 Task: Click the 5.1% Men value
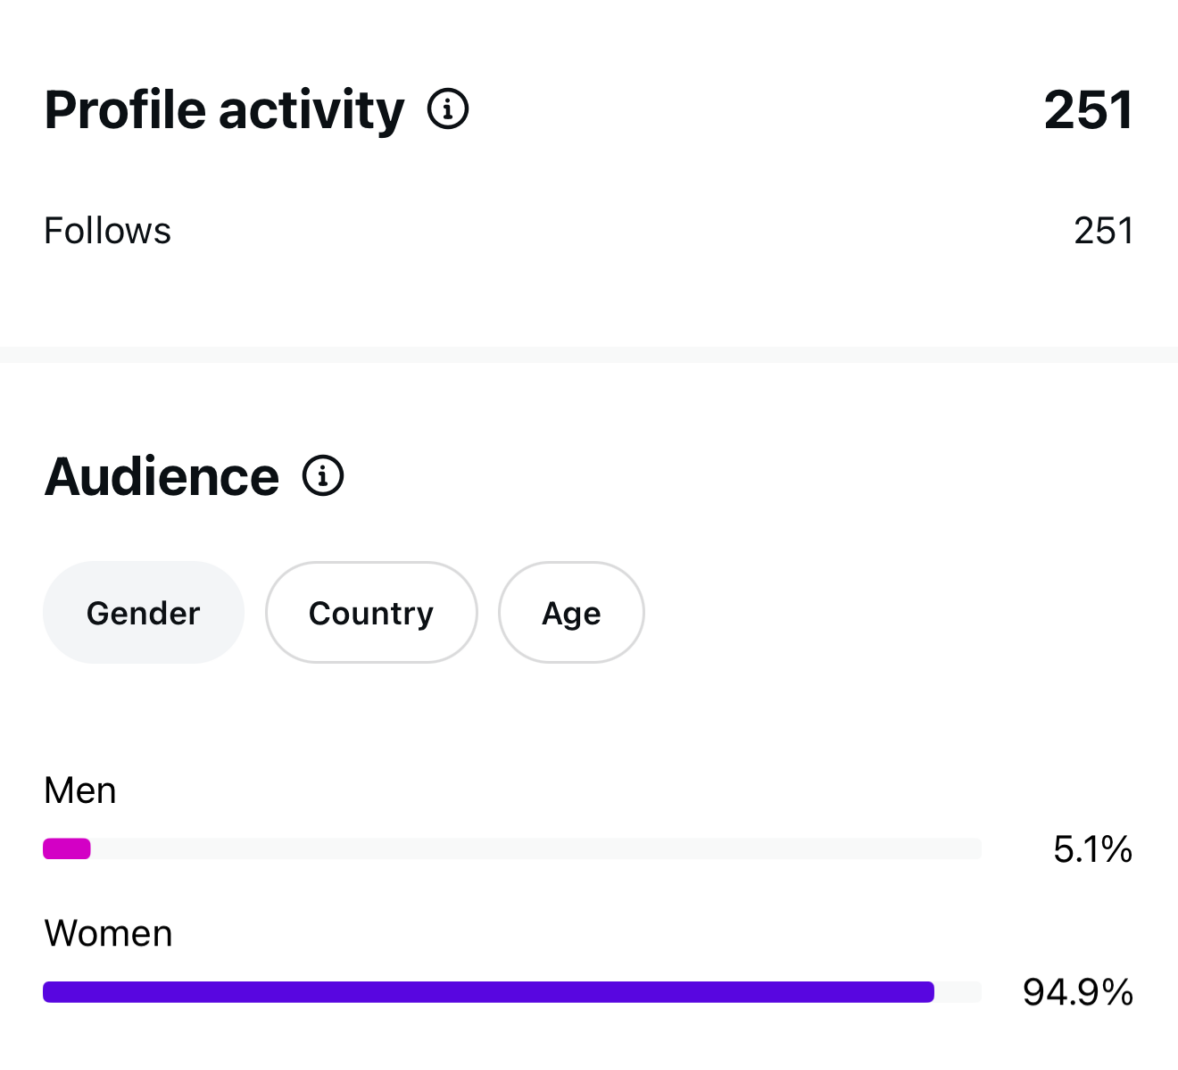tap(1092, 850)
